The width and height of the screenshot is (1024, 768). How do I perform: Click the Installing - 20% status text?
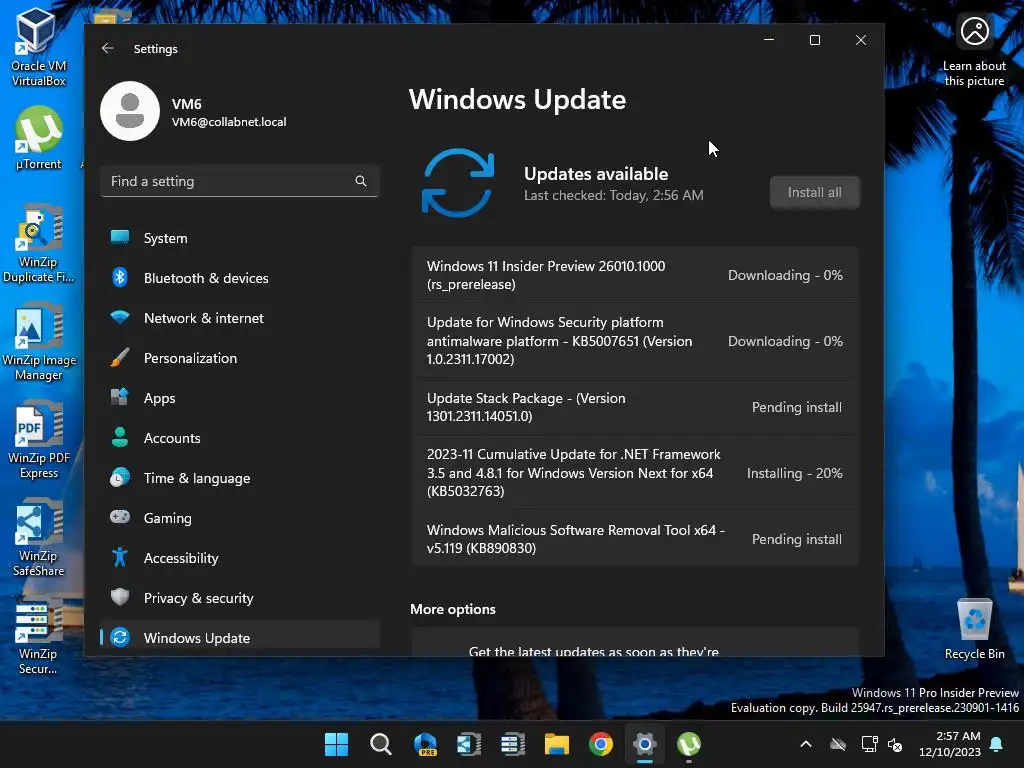point(794,473)
